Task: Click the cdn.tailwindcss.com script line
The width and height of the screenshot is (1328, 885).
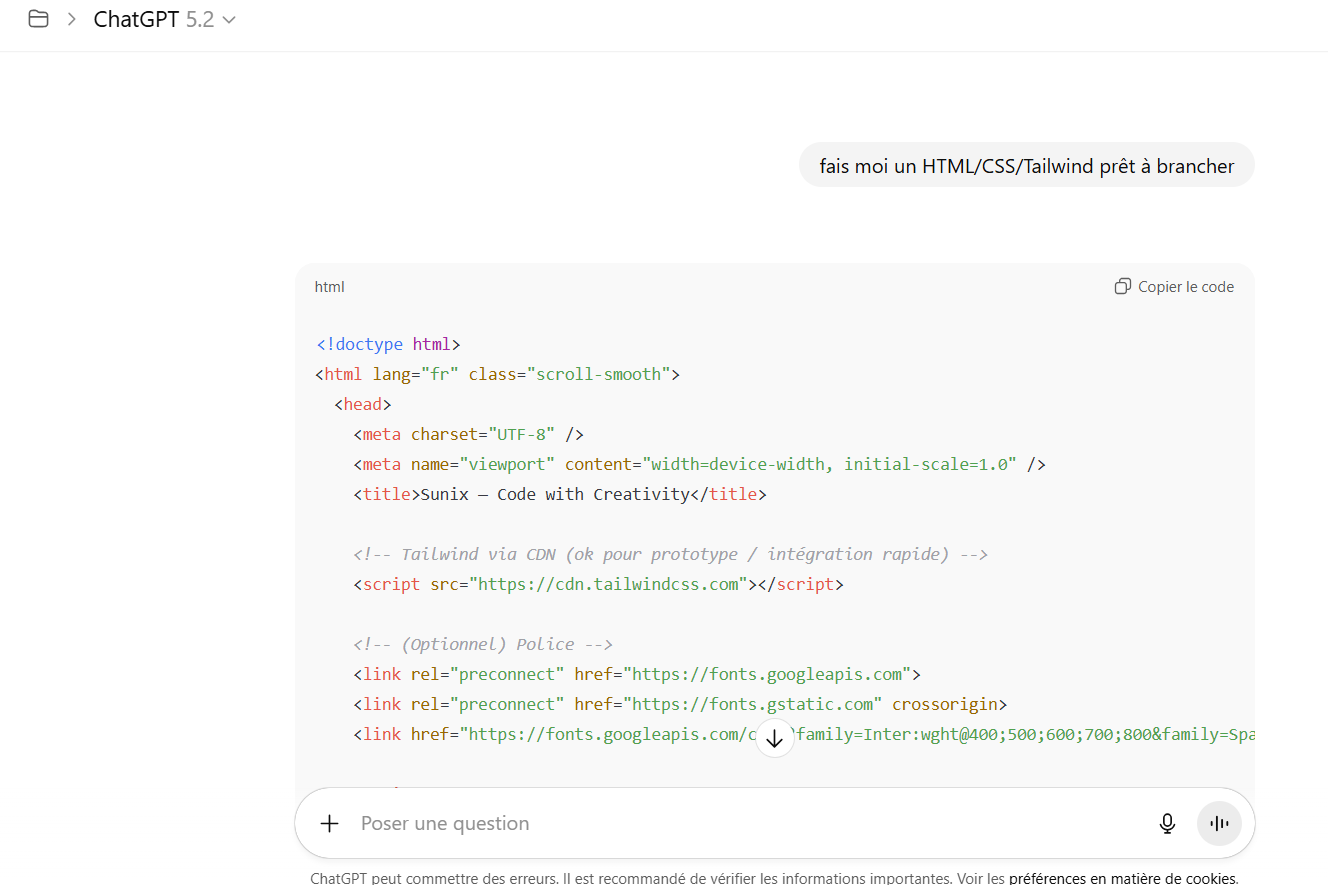Action: click(598, 584)
